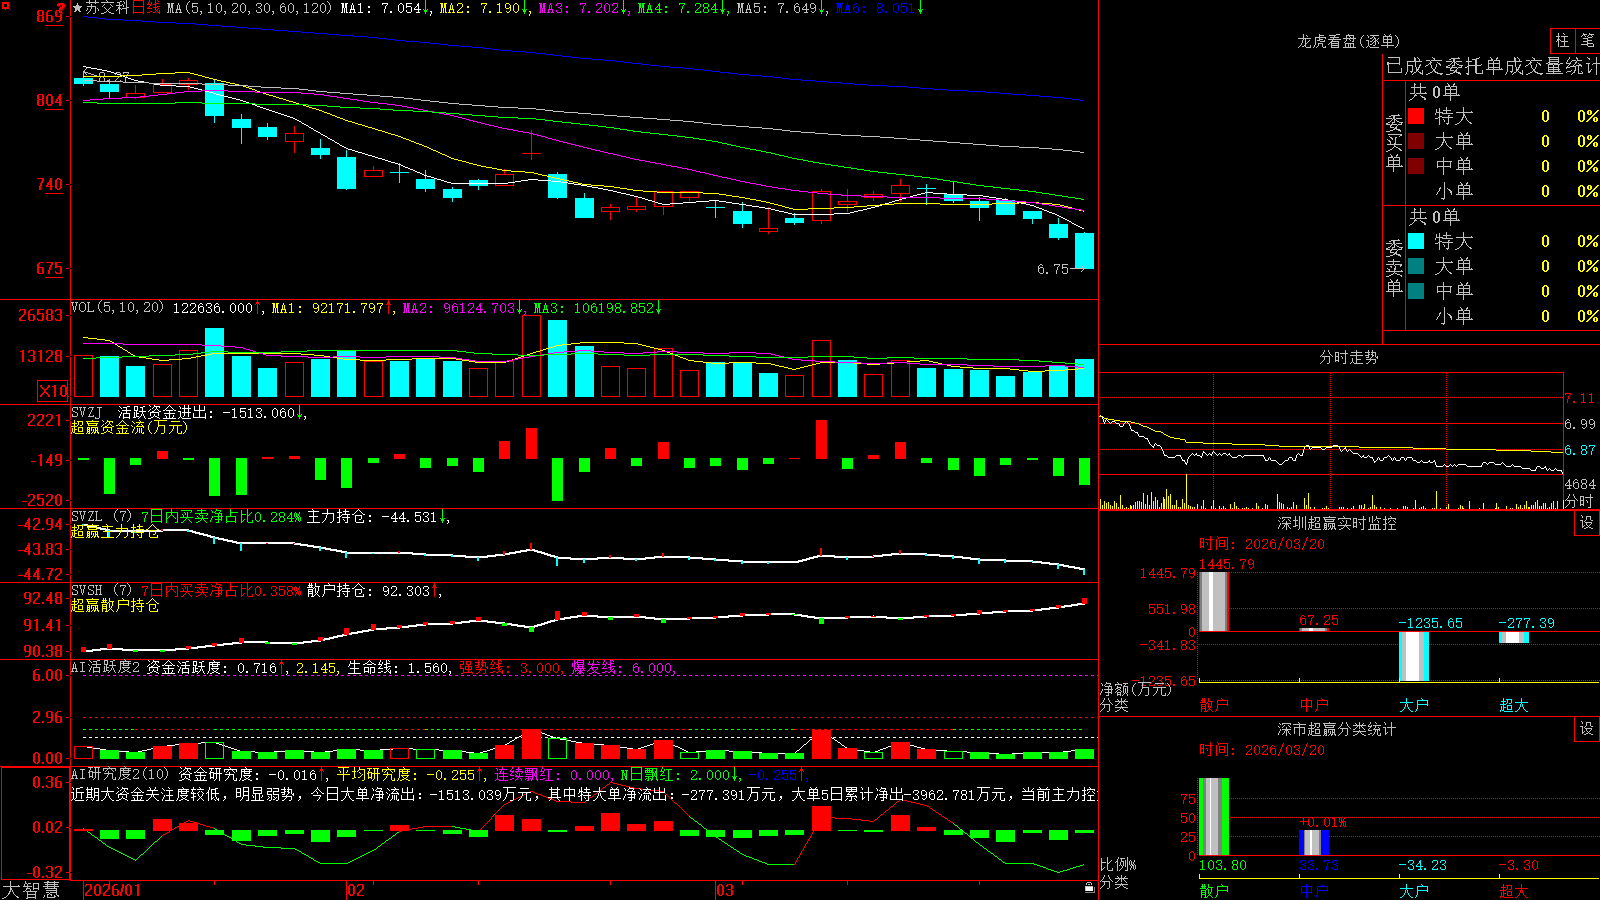This screenshot has height=900, width=1600.
Task: Click 散户持仓: 92.303 value
Action: pyautogui.click(x=374, y=591)
